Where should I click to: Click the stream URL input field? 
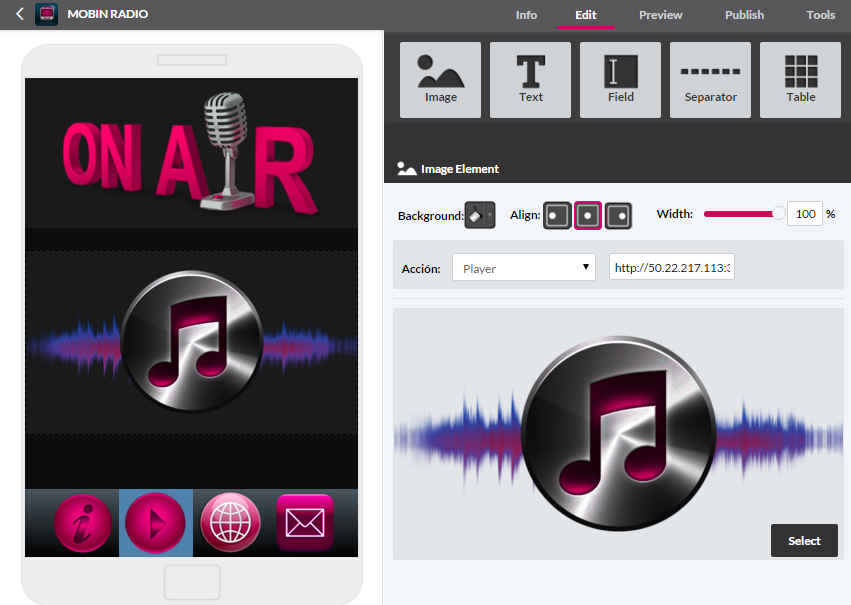(x=671, y=268)
